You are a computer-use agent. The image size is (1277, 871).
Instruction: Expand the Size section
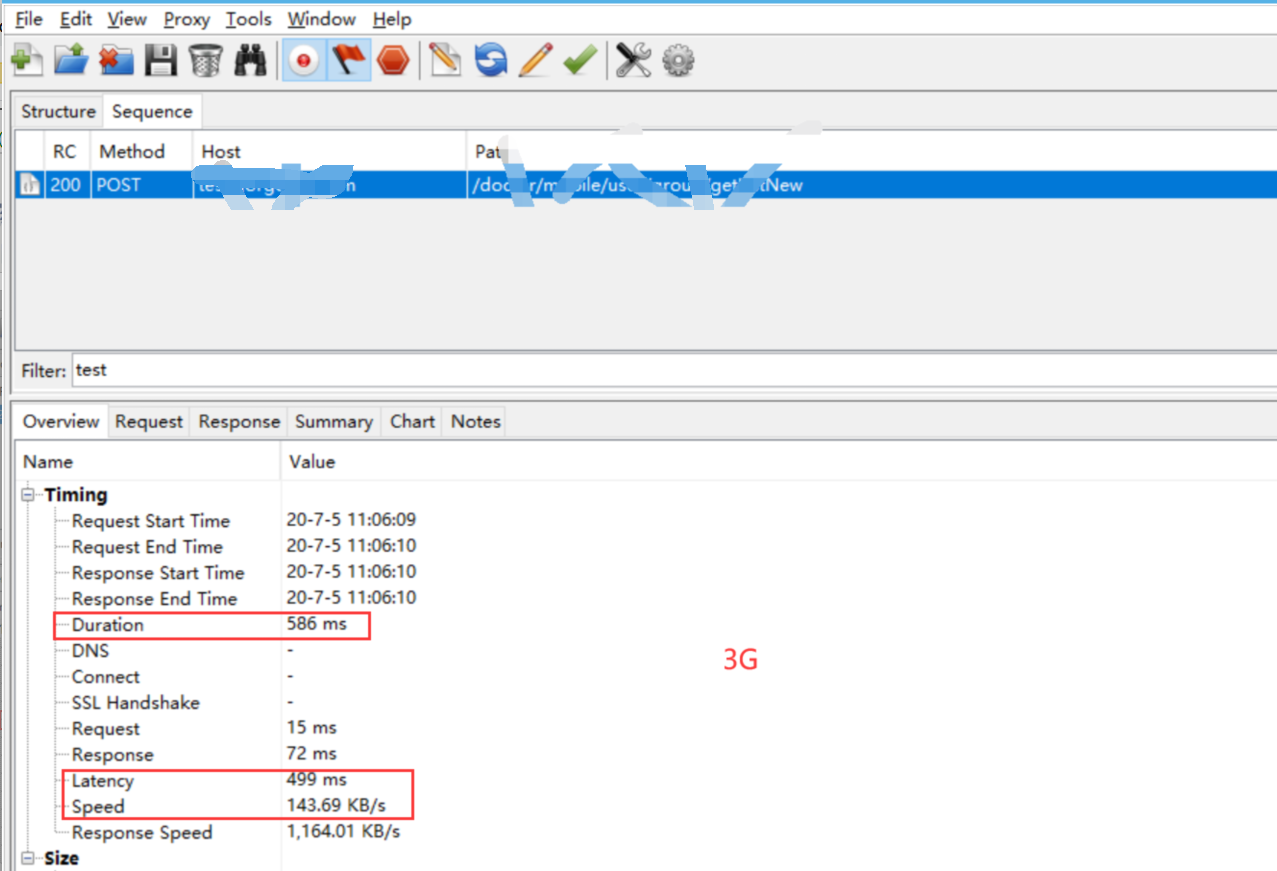pos(29,859)
